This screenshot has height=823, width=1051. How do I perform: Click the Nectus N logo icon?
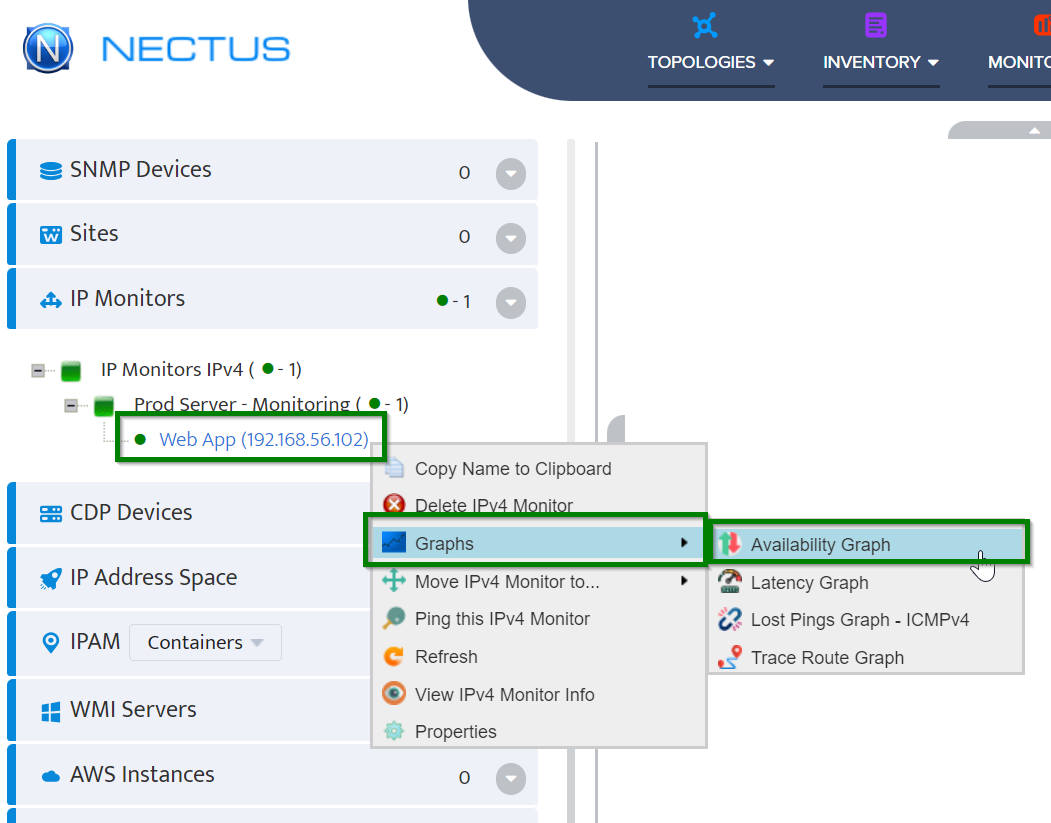pyautogui.click(x=48, y=48)
